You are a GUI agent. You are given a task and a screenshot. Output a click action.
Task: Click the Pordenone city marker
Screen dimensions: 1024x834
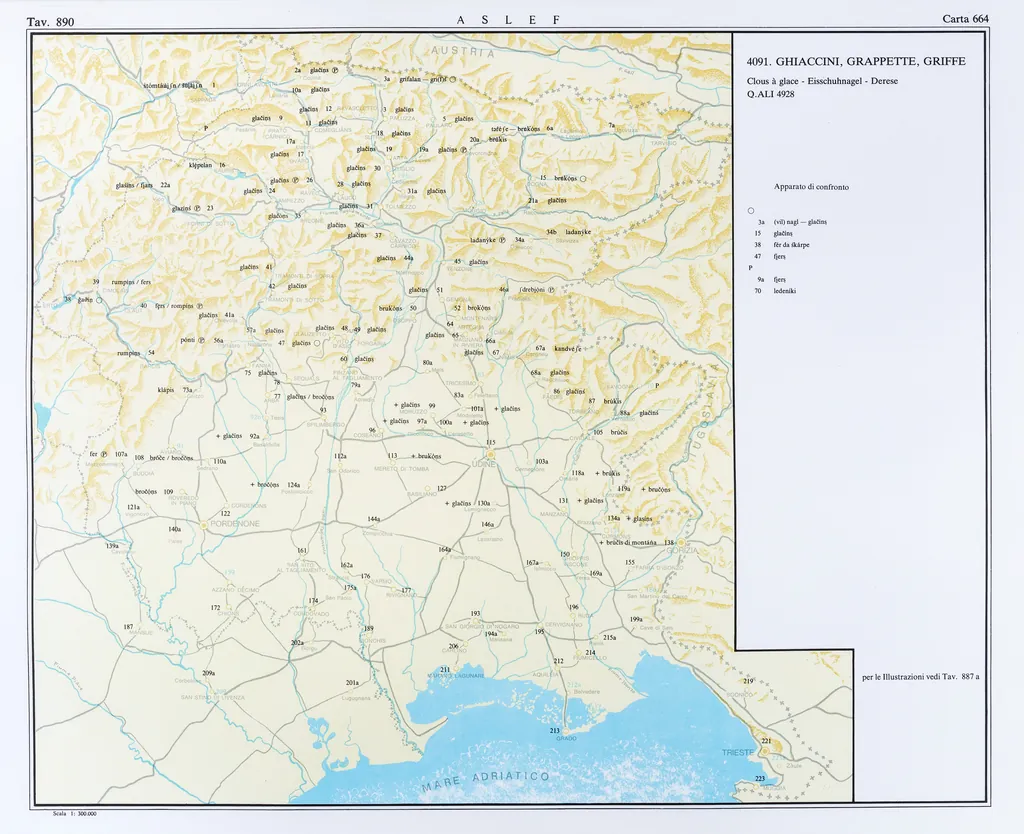pyautogui.click(x=203, y=523)
